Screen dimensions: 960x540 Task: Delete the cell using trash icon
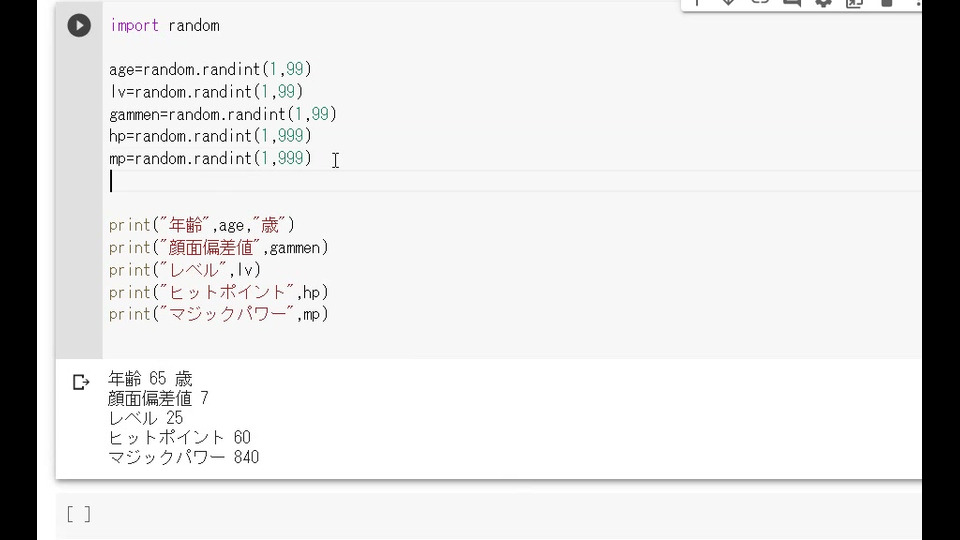click(887, 2)
